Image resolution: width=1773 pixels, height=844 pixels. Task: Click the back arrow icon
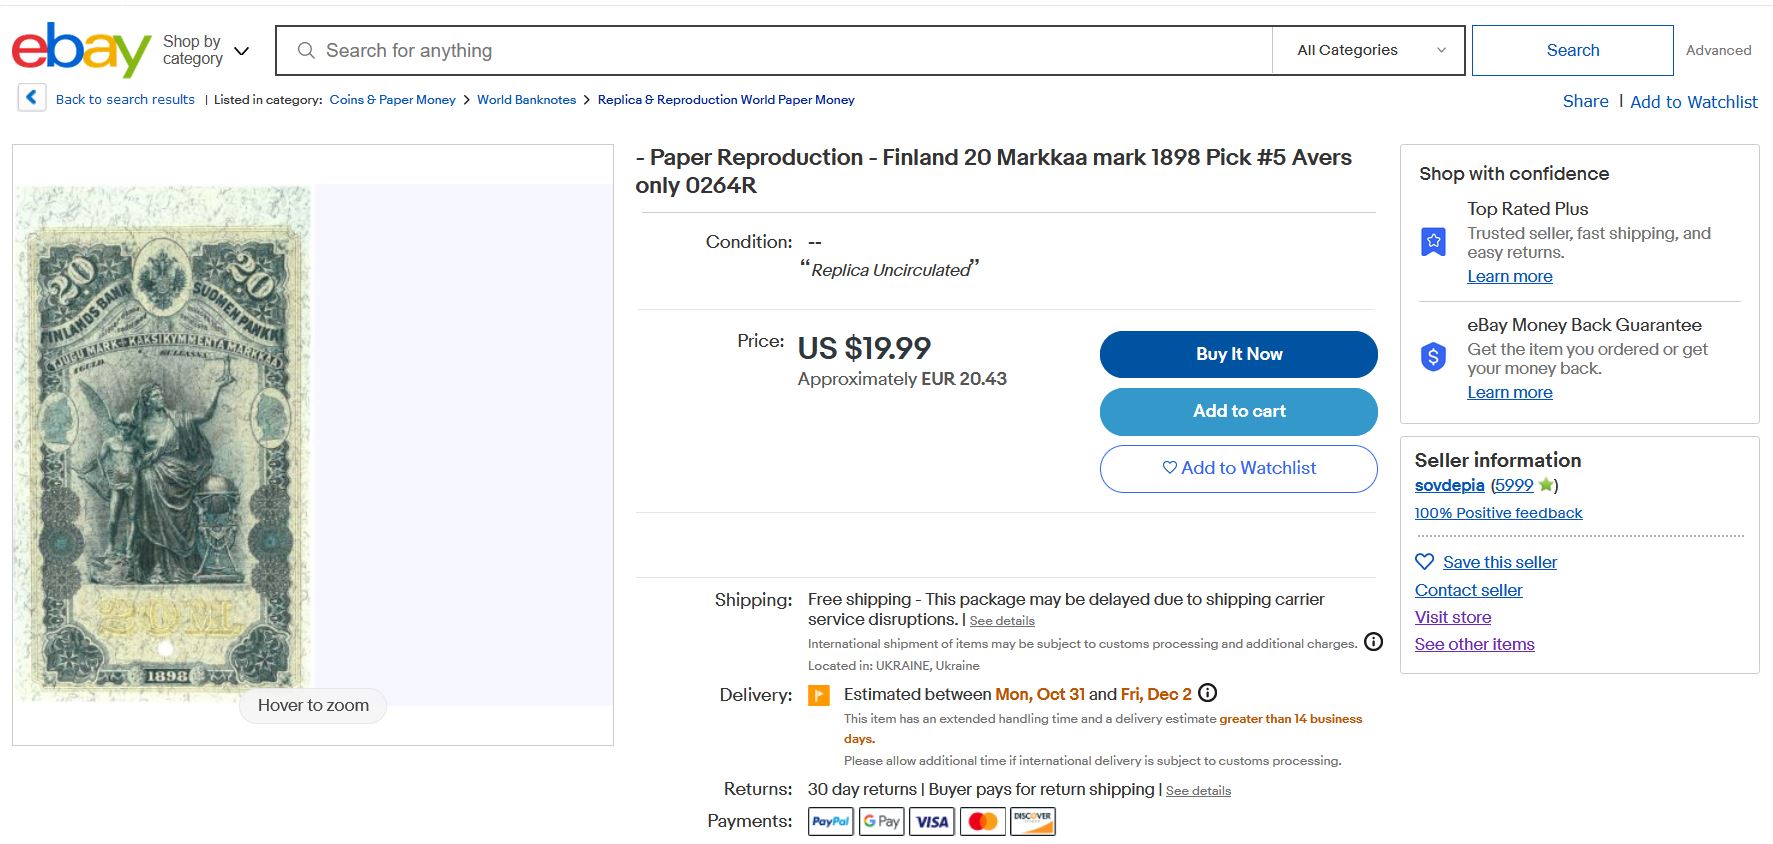click(x=32, y=98)
